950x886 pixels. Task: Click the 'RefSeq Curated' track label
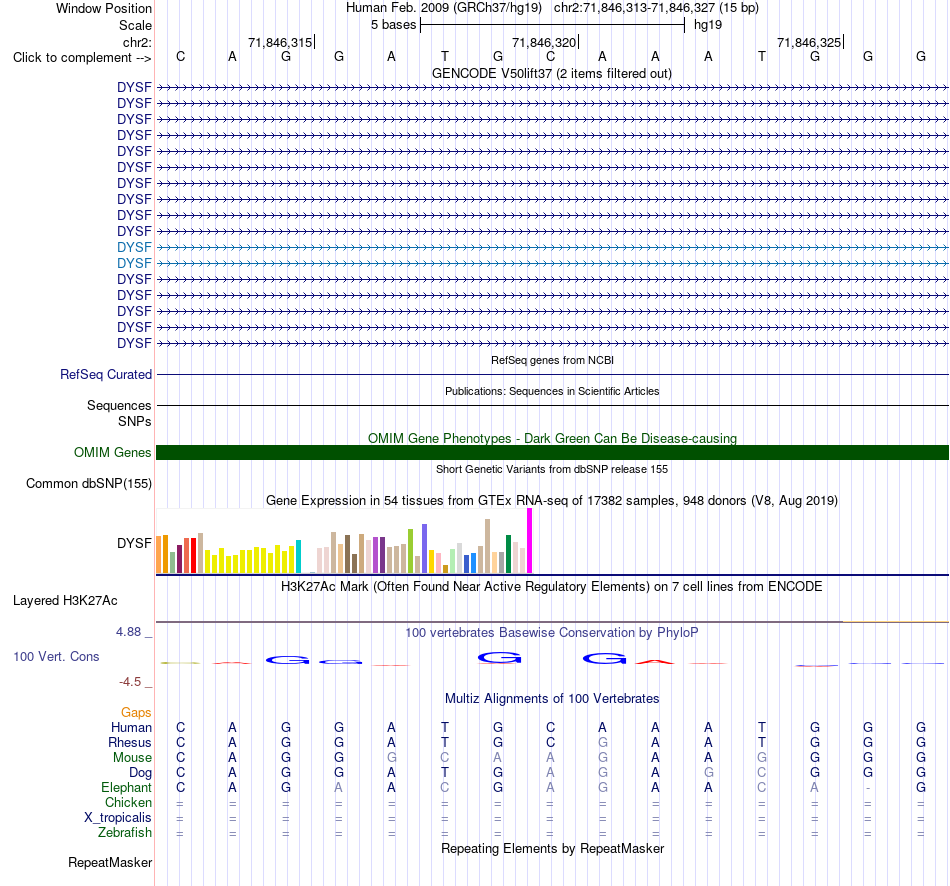tap(106, 375)
